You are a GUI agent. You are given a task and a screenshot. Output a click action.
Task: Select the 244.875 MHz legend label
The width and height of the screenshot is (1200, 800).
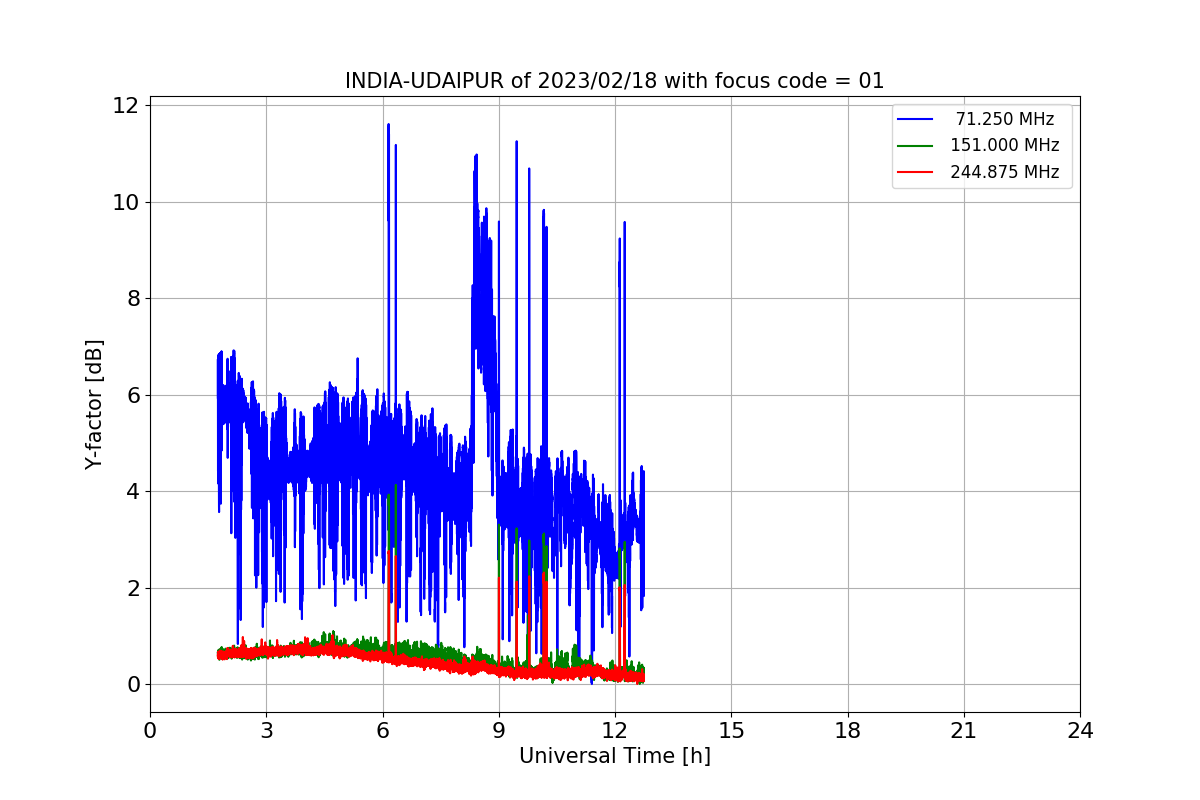[1005, 171]
